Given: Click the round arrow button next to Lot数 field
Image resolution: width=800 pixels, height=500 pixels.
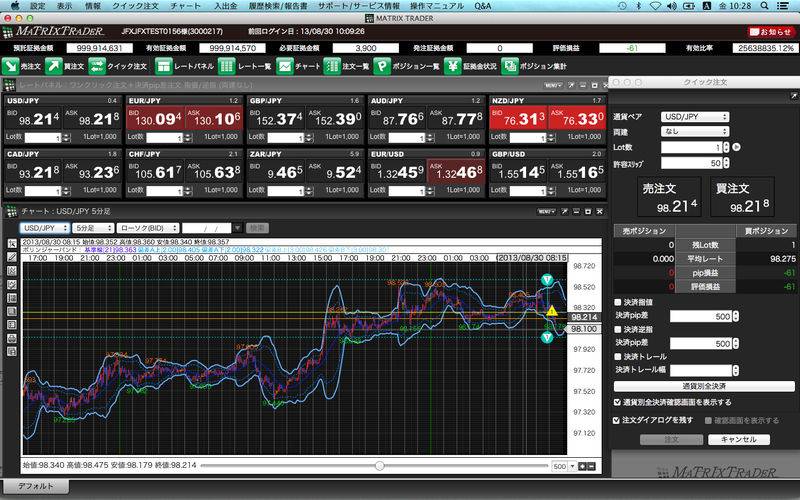Looking at the screenshot, I should tap(736, 147).
